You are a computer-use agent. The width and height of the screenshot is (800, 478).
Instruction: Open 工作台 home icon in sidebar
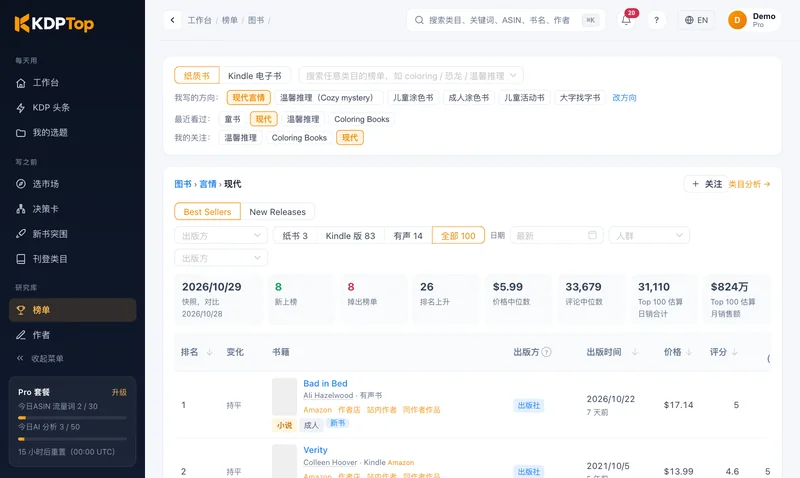(x=21, y=83)
